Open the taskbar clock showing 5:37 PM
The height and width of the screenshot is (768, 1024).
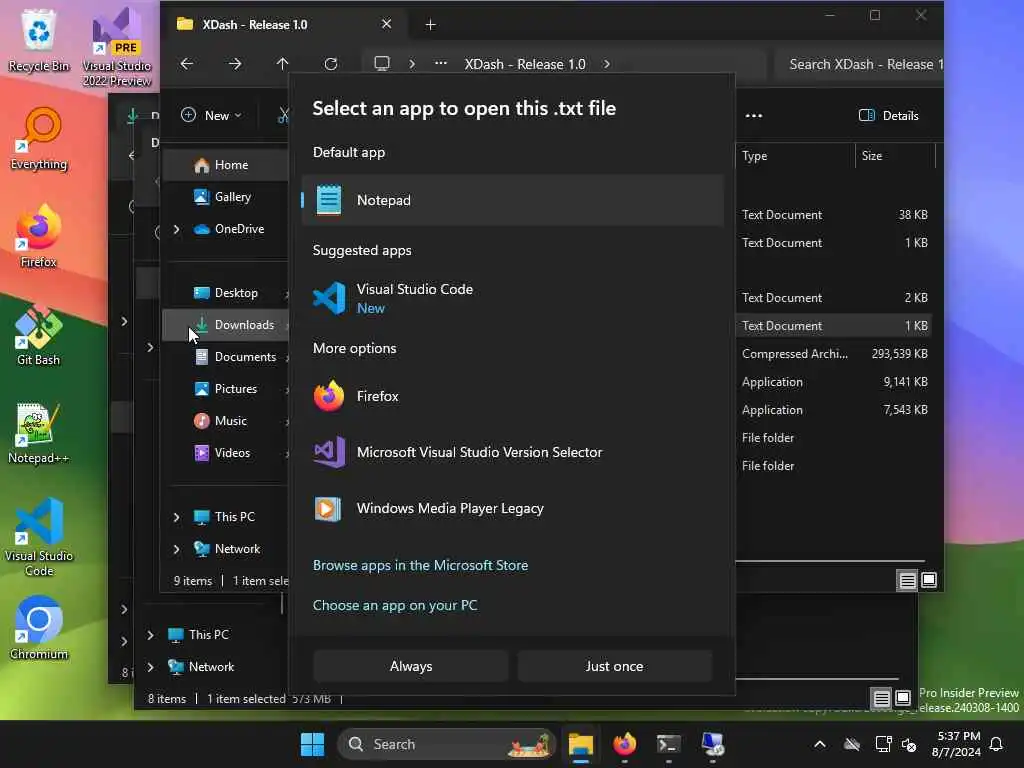(x=956, y=744)
